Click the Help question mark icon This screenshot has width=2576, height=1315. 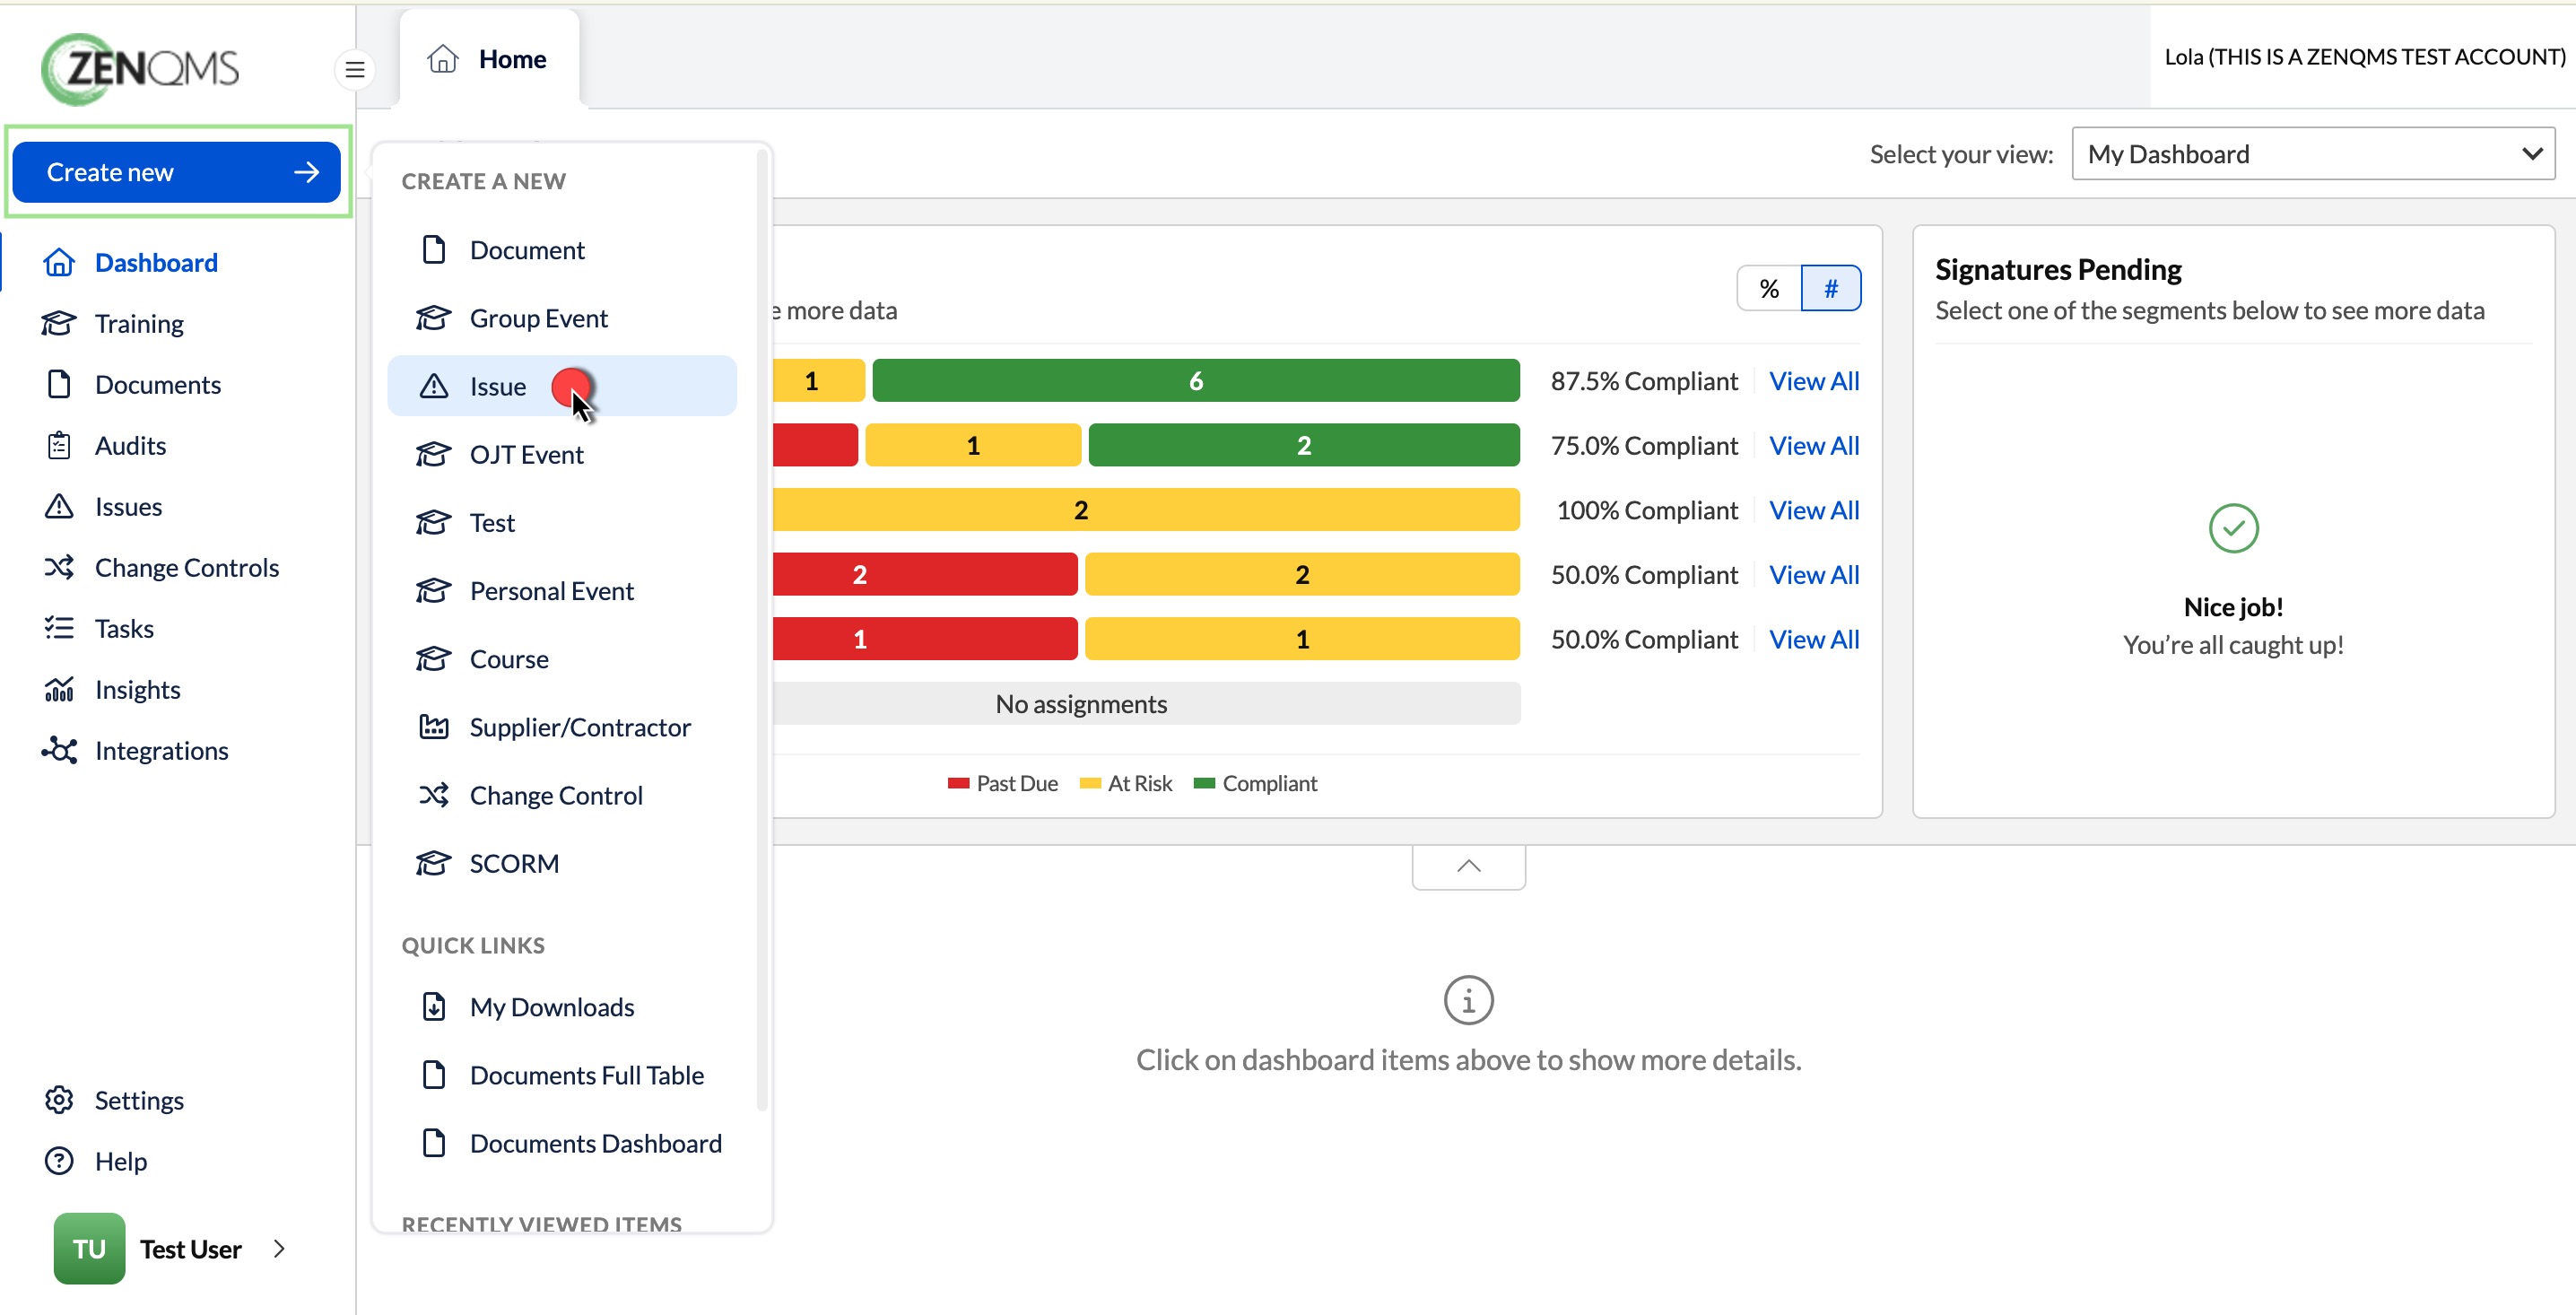[x=59, y=1161]
